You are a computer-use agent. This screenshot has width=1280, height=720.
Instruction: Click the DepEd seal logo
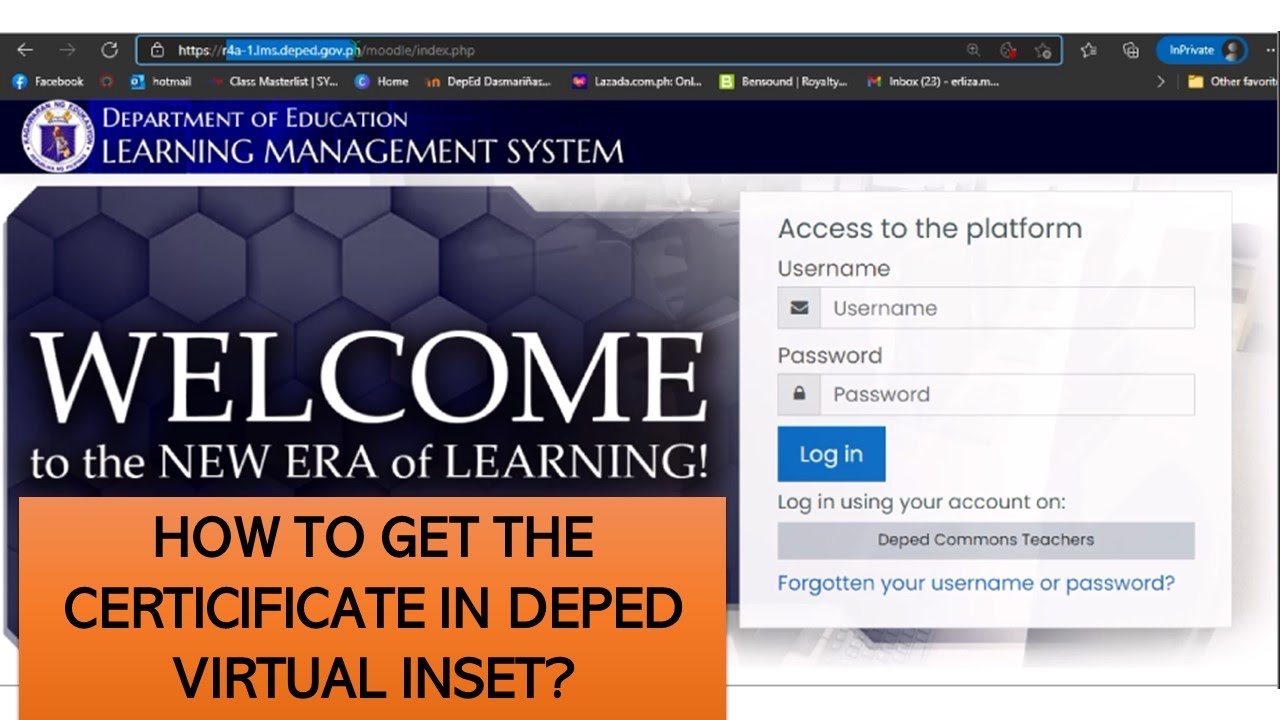click(x=56, y=137)
